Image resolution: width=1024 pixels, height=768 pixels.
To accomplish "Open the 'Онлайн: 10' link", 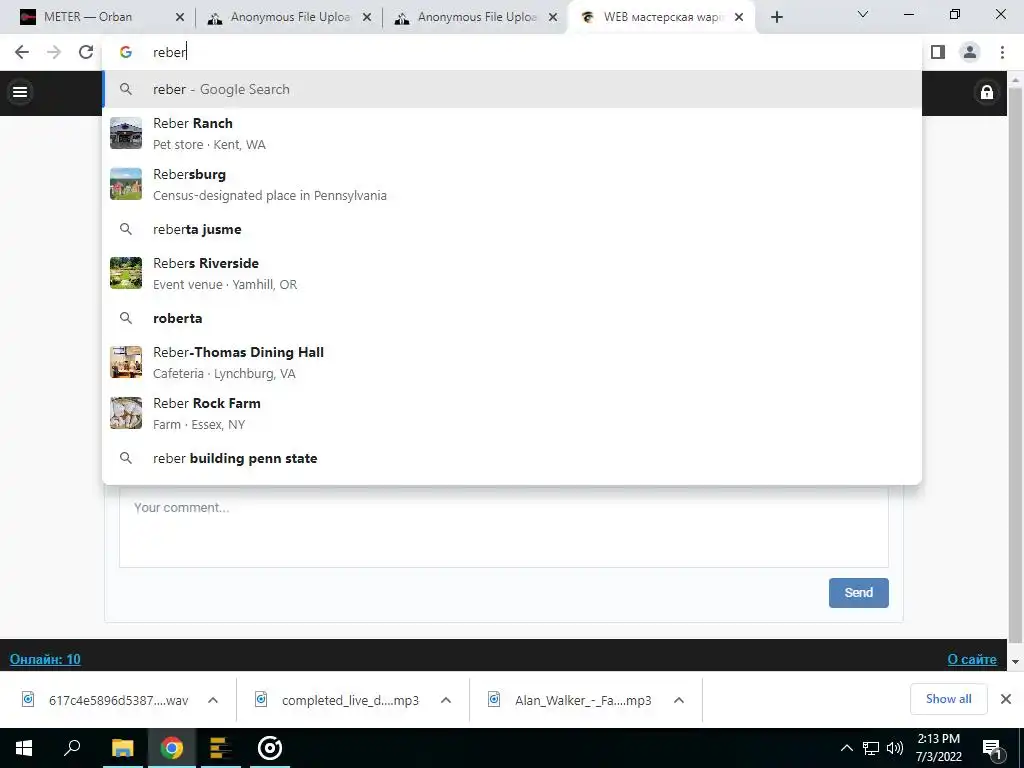I will tap(45, 659).
